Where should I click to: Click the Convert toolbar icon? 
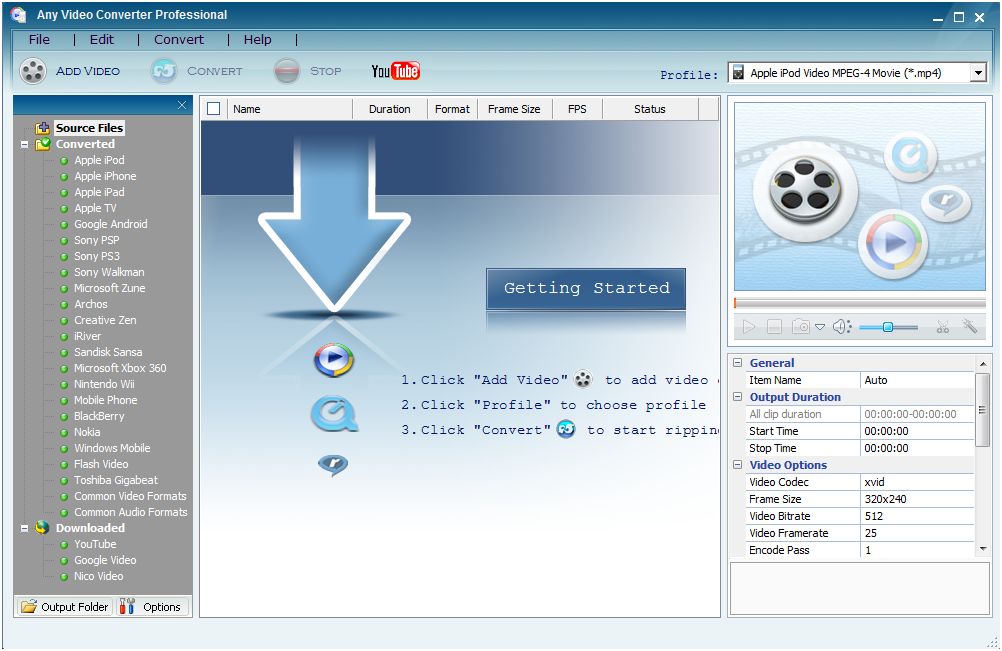tap(164, 71)
